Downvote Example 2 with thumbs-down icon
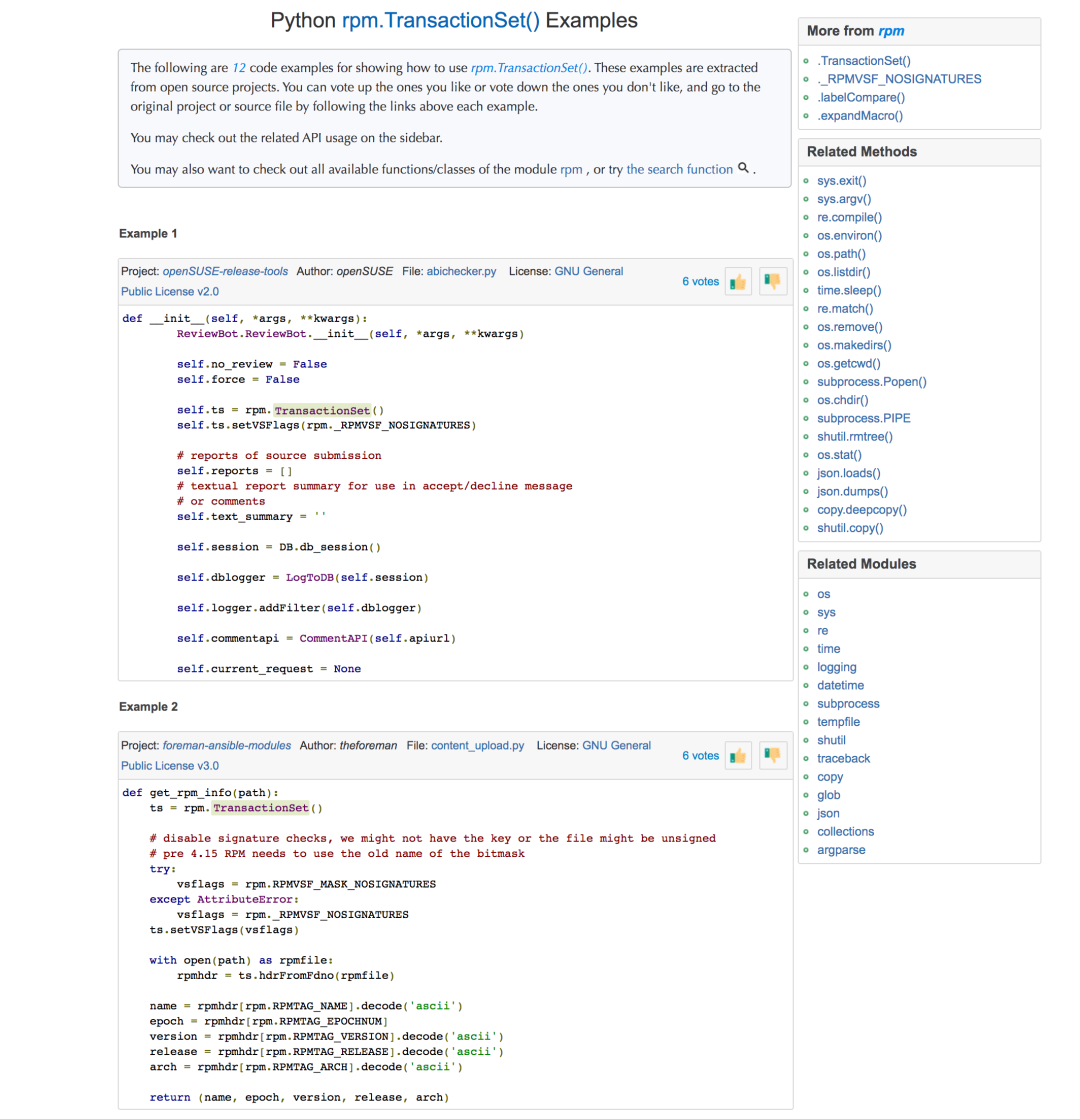This screenshot has width=1080, height=1119. (770, 755)
